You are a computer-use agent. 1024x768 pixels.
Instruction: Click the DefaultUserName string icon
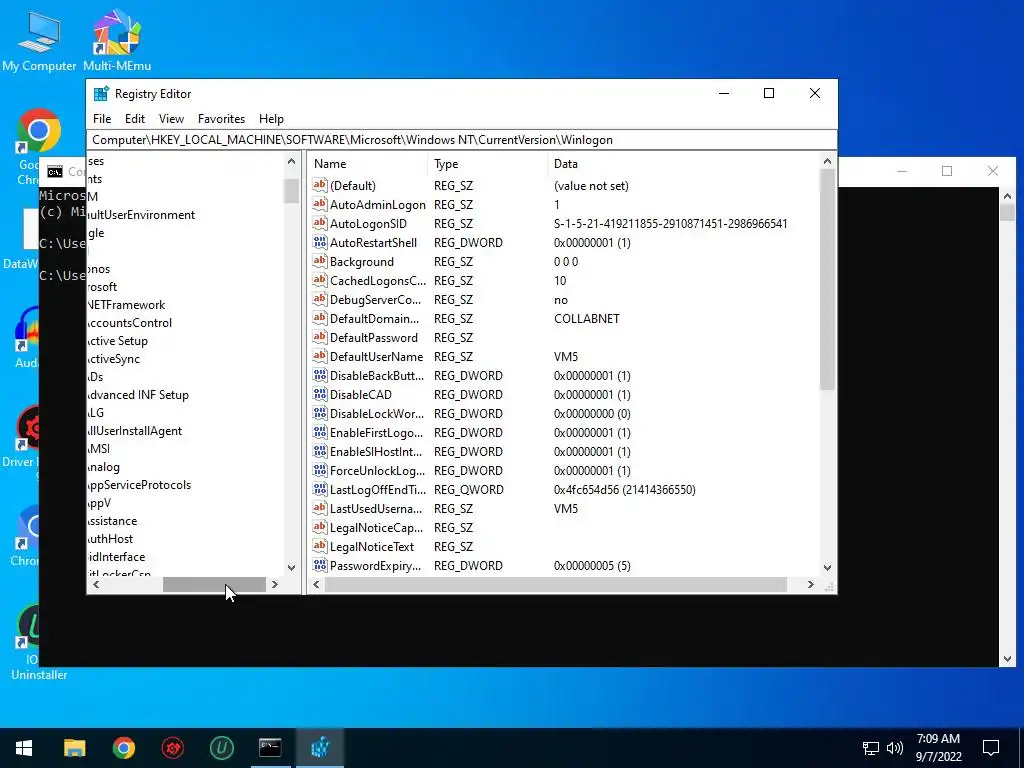point(319,357)
